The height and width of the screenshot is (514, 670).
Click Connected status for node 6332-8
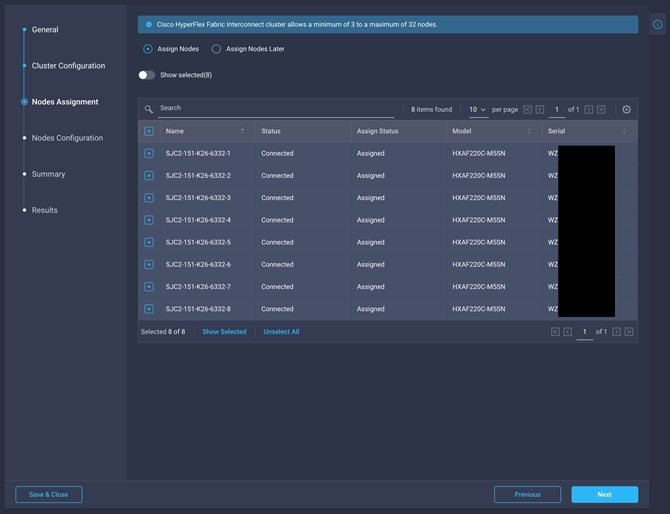click(x=277, y=309)
